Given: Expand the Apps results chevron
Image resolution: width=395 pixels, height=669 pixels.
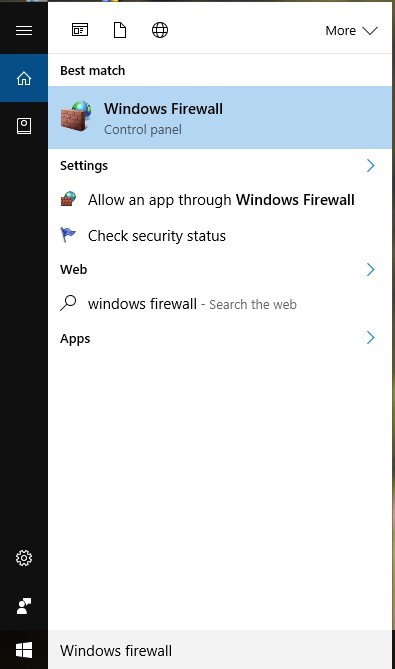Looking at the screenshot, I should [x=370, y=338].
